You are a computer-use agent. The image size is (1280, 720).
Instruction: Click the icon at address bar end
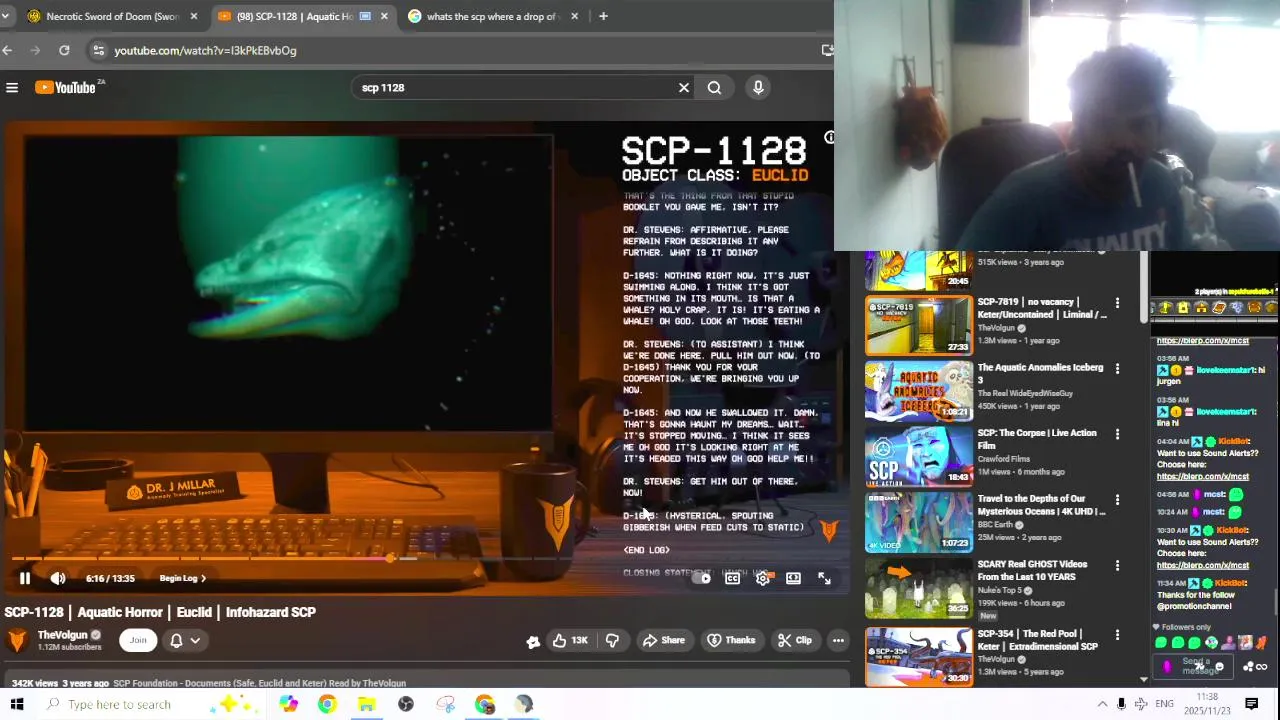coord(827,50)
